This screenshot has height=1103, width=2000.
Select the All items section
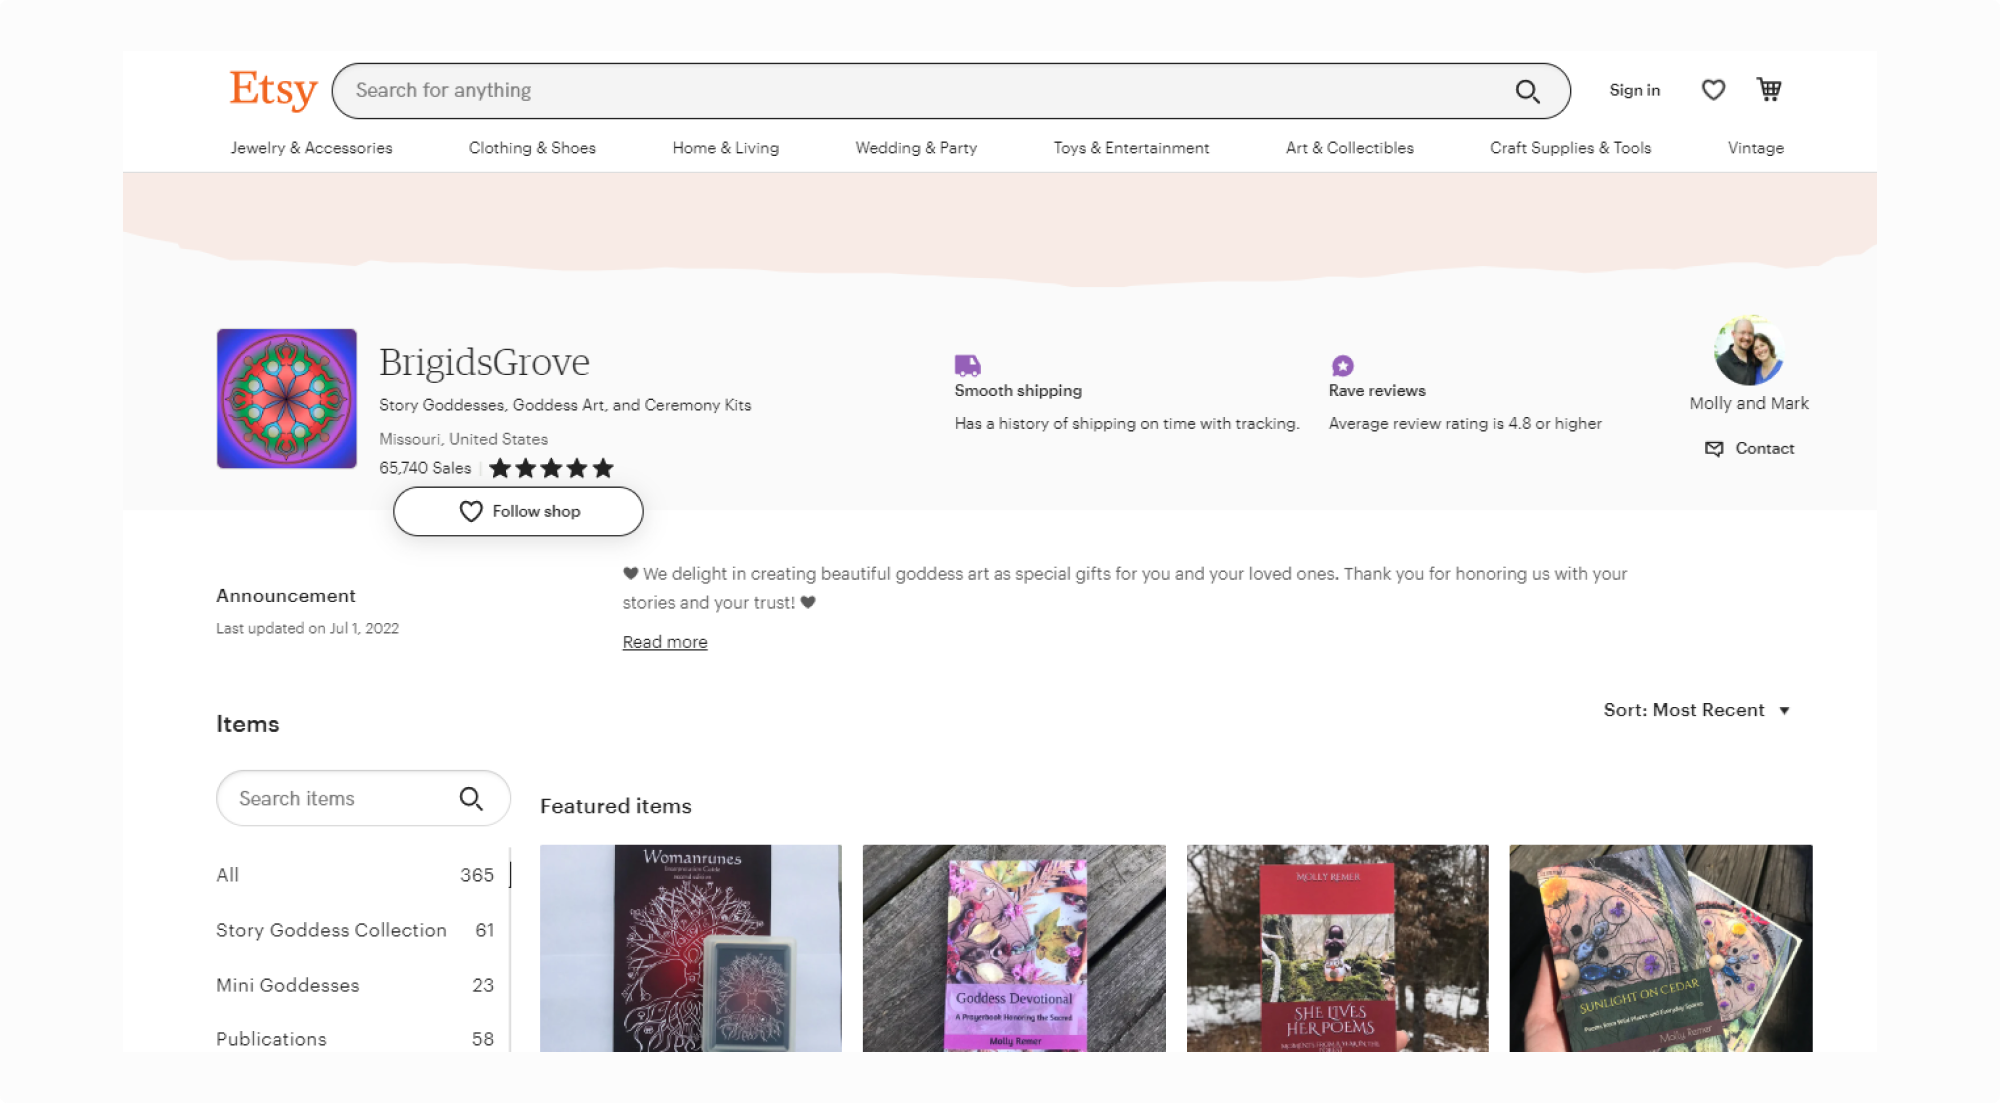coord(355,875)
